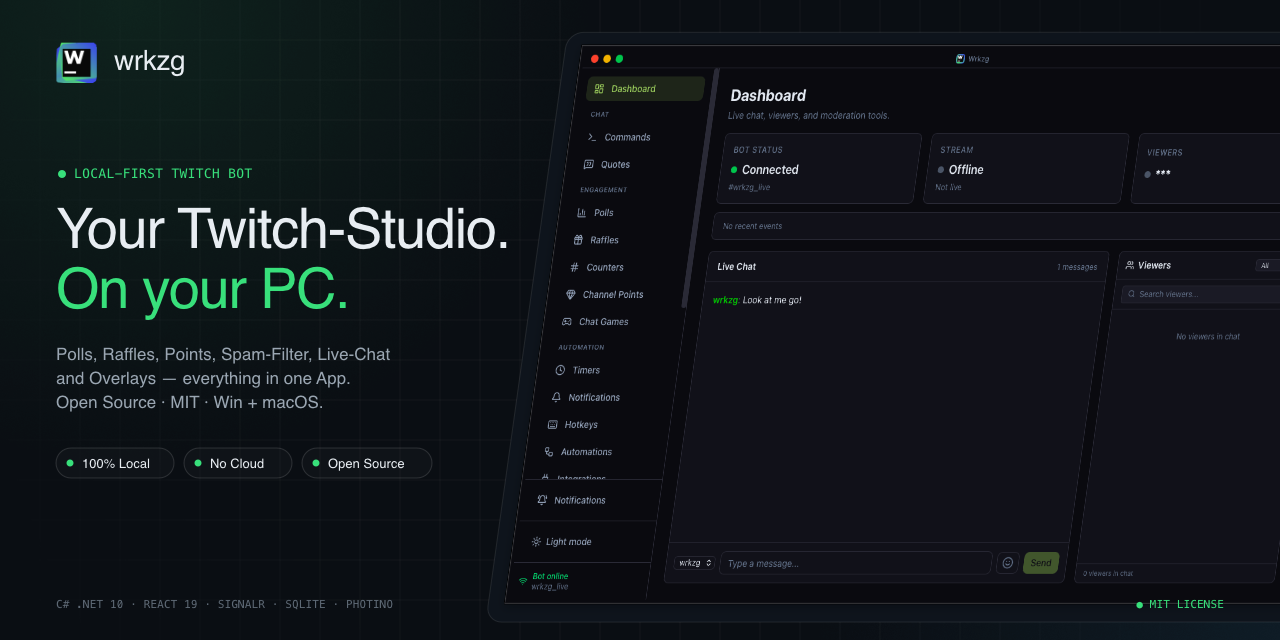Open Raffles using the gift icon
Viewport: 1280px width, 640px height.
(x=579, y=240)
